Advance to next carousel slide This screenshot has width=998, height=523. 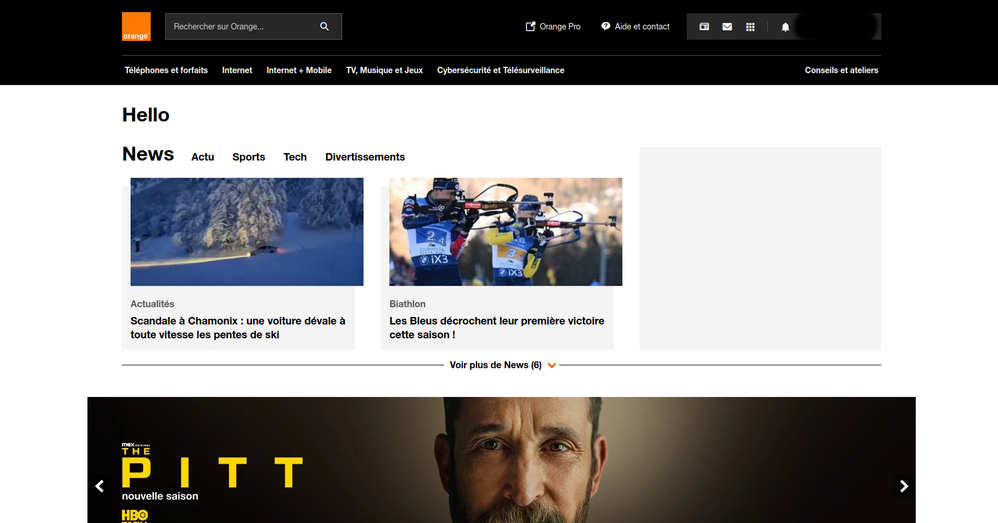click(x=904, y=486)
